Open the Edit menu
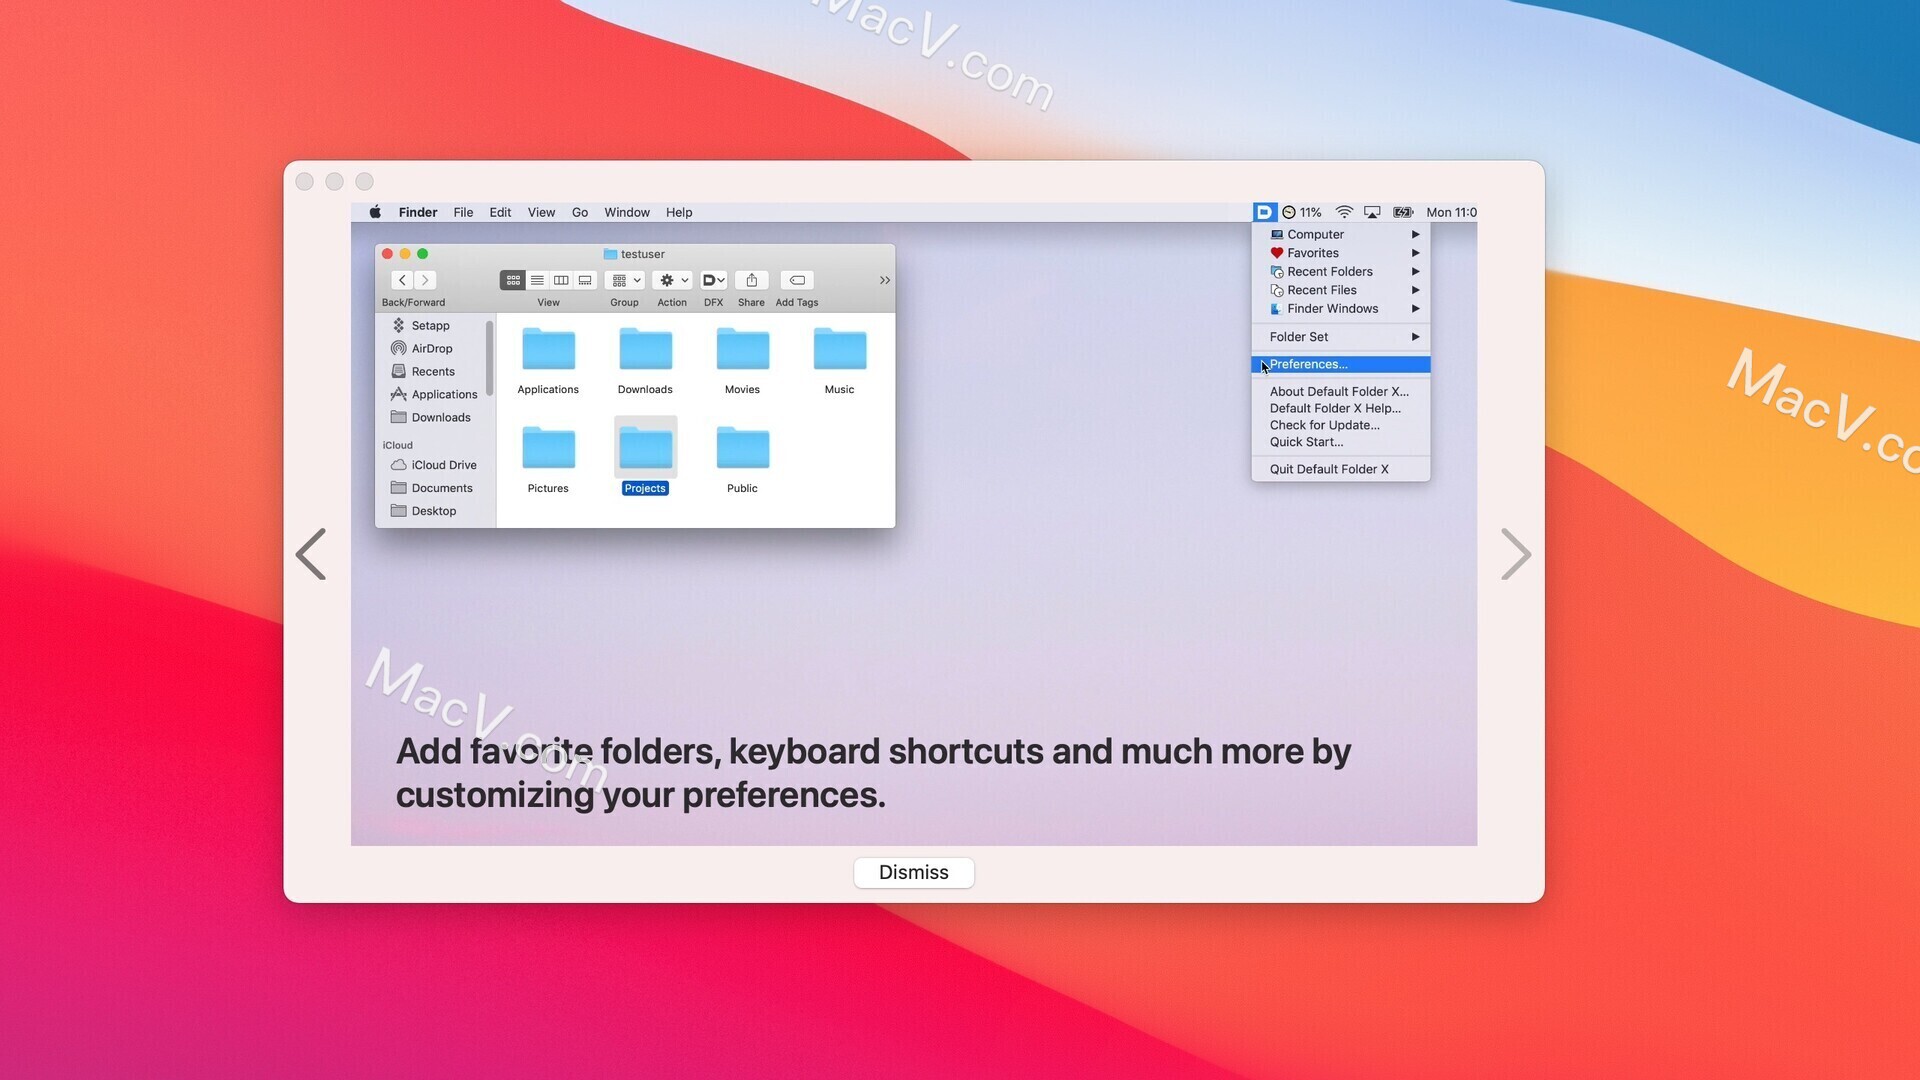Viewport: 1920px width, 1080px height. pos(500,212)
